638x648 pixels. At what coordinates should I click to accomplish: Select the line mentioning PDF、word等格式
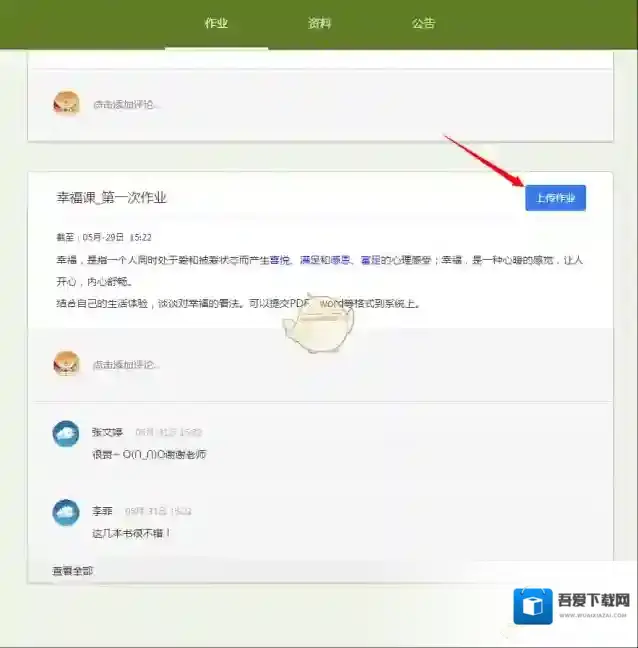238,303
